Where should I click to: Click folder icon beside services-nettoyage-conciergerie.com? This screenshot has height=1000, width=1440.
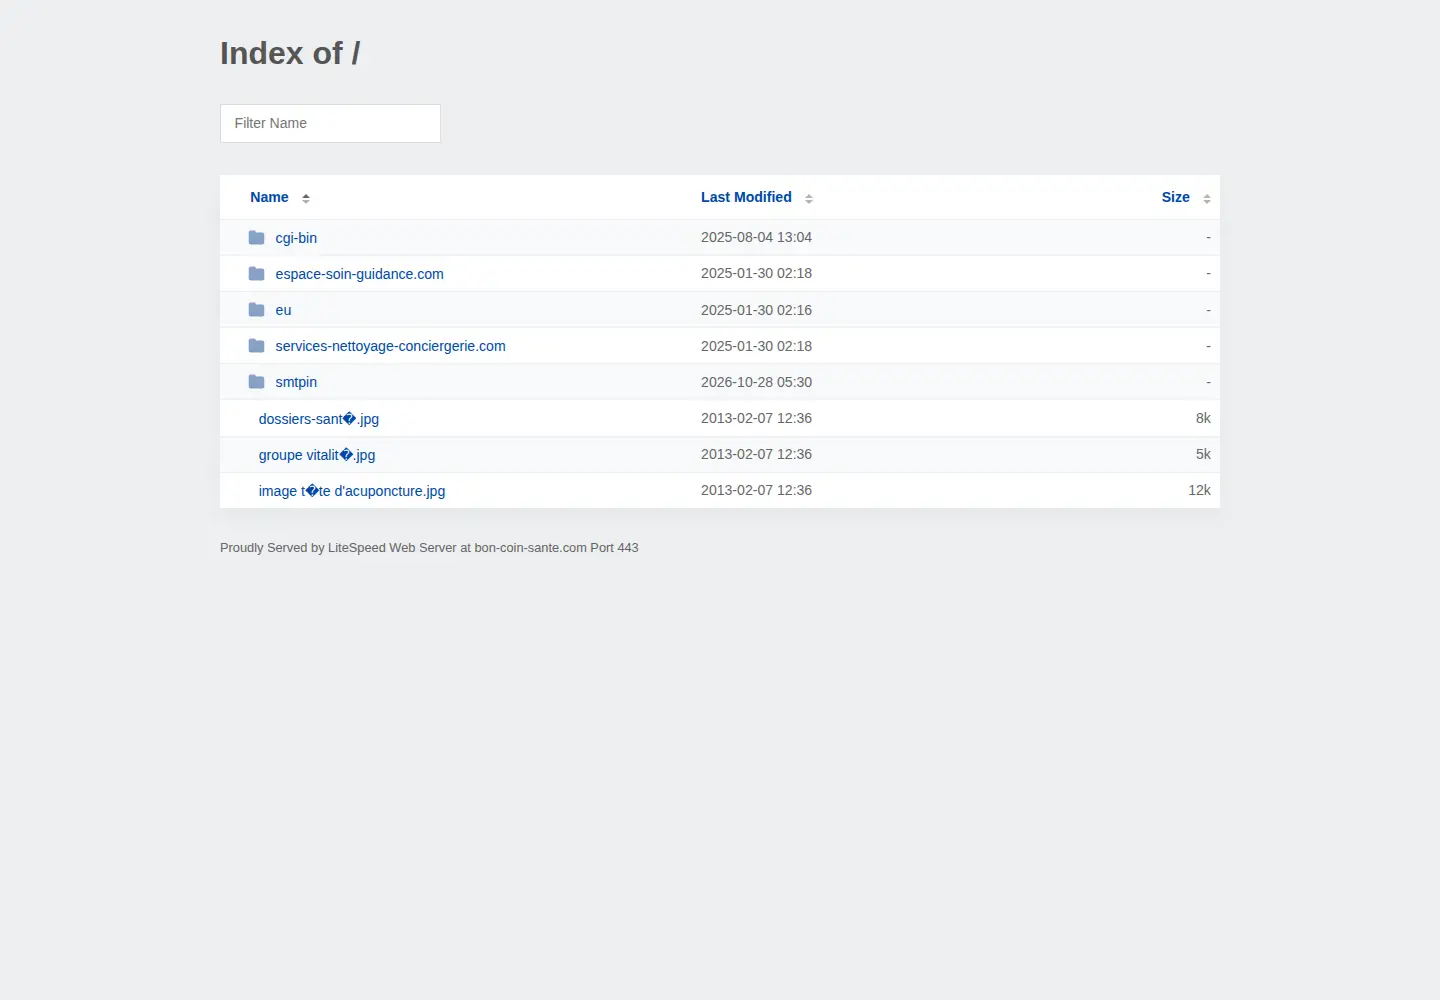click(257, 346)
